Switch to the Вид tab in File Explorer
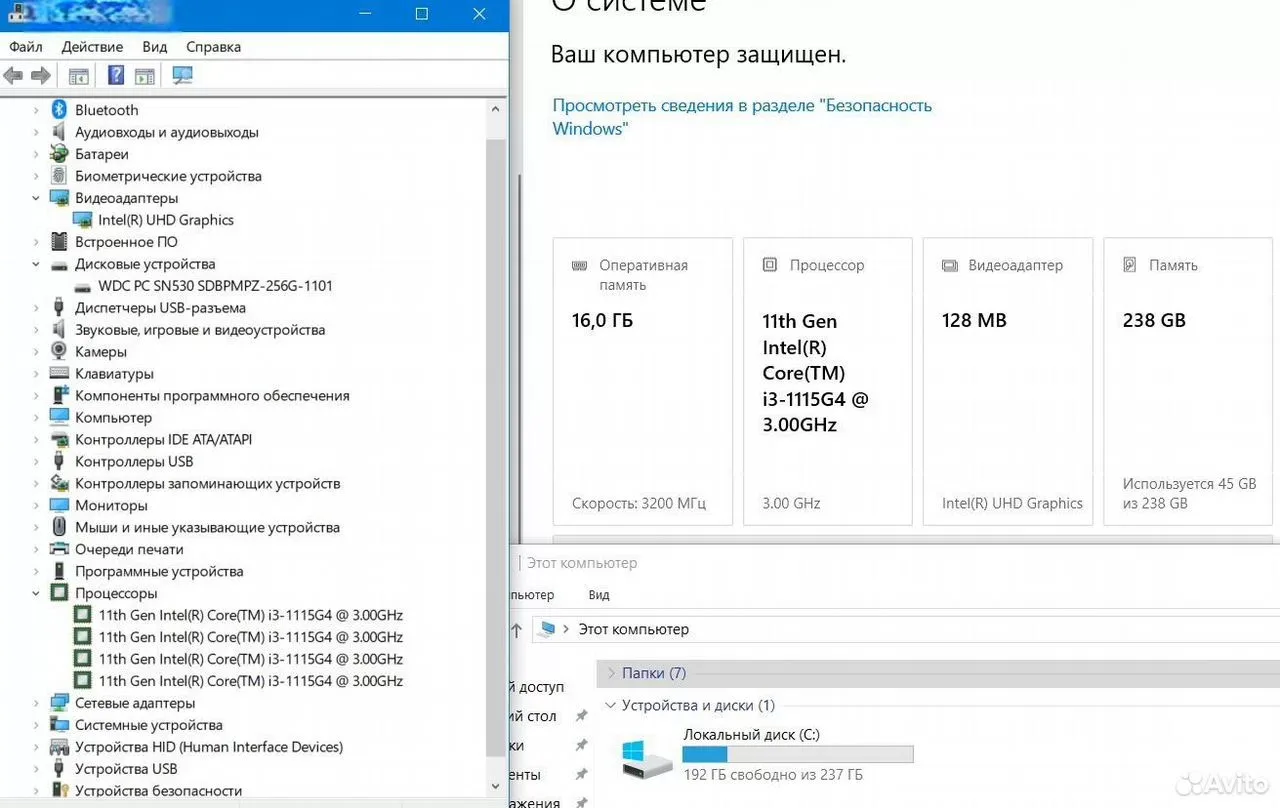Screen dimensions: 1280x808 (599, 595)
